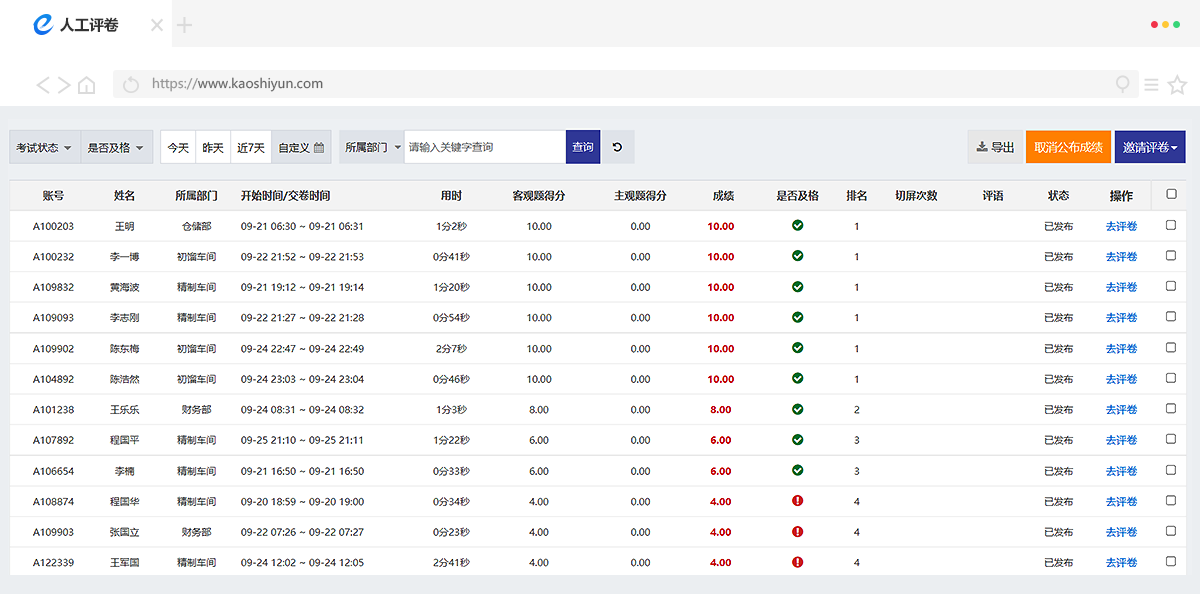Viewport: 1200px width, 594px height.
Task: Open the 所属部门 search-field dropdown
Action: click(x=372, y=147)
